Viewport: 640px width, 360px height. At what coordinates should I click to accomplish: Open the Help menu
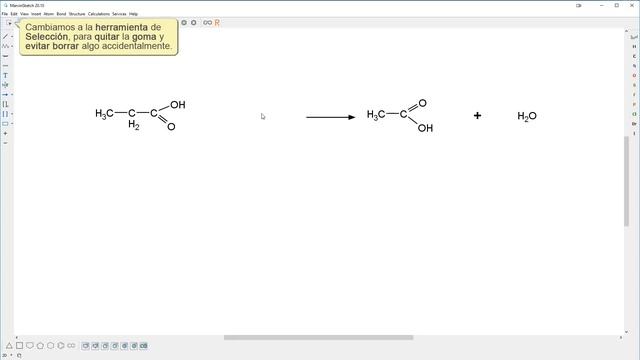(133, 14)
